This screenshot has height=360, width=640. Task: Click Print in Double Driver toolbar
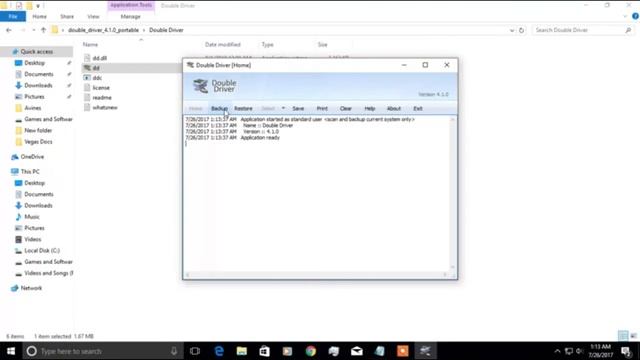point(322,109)
